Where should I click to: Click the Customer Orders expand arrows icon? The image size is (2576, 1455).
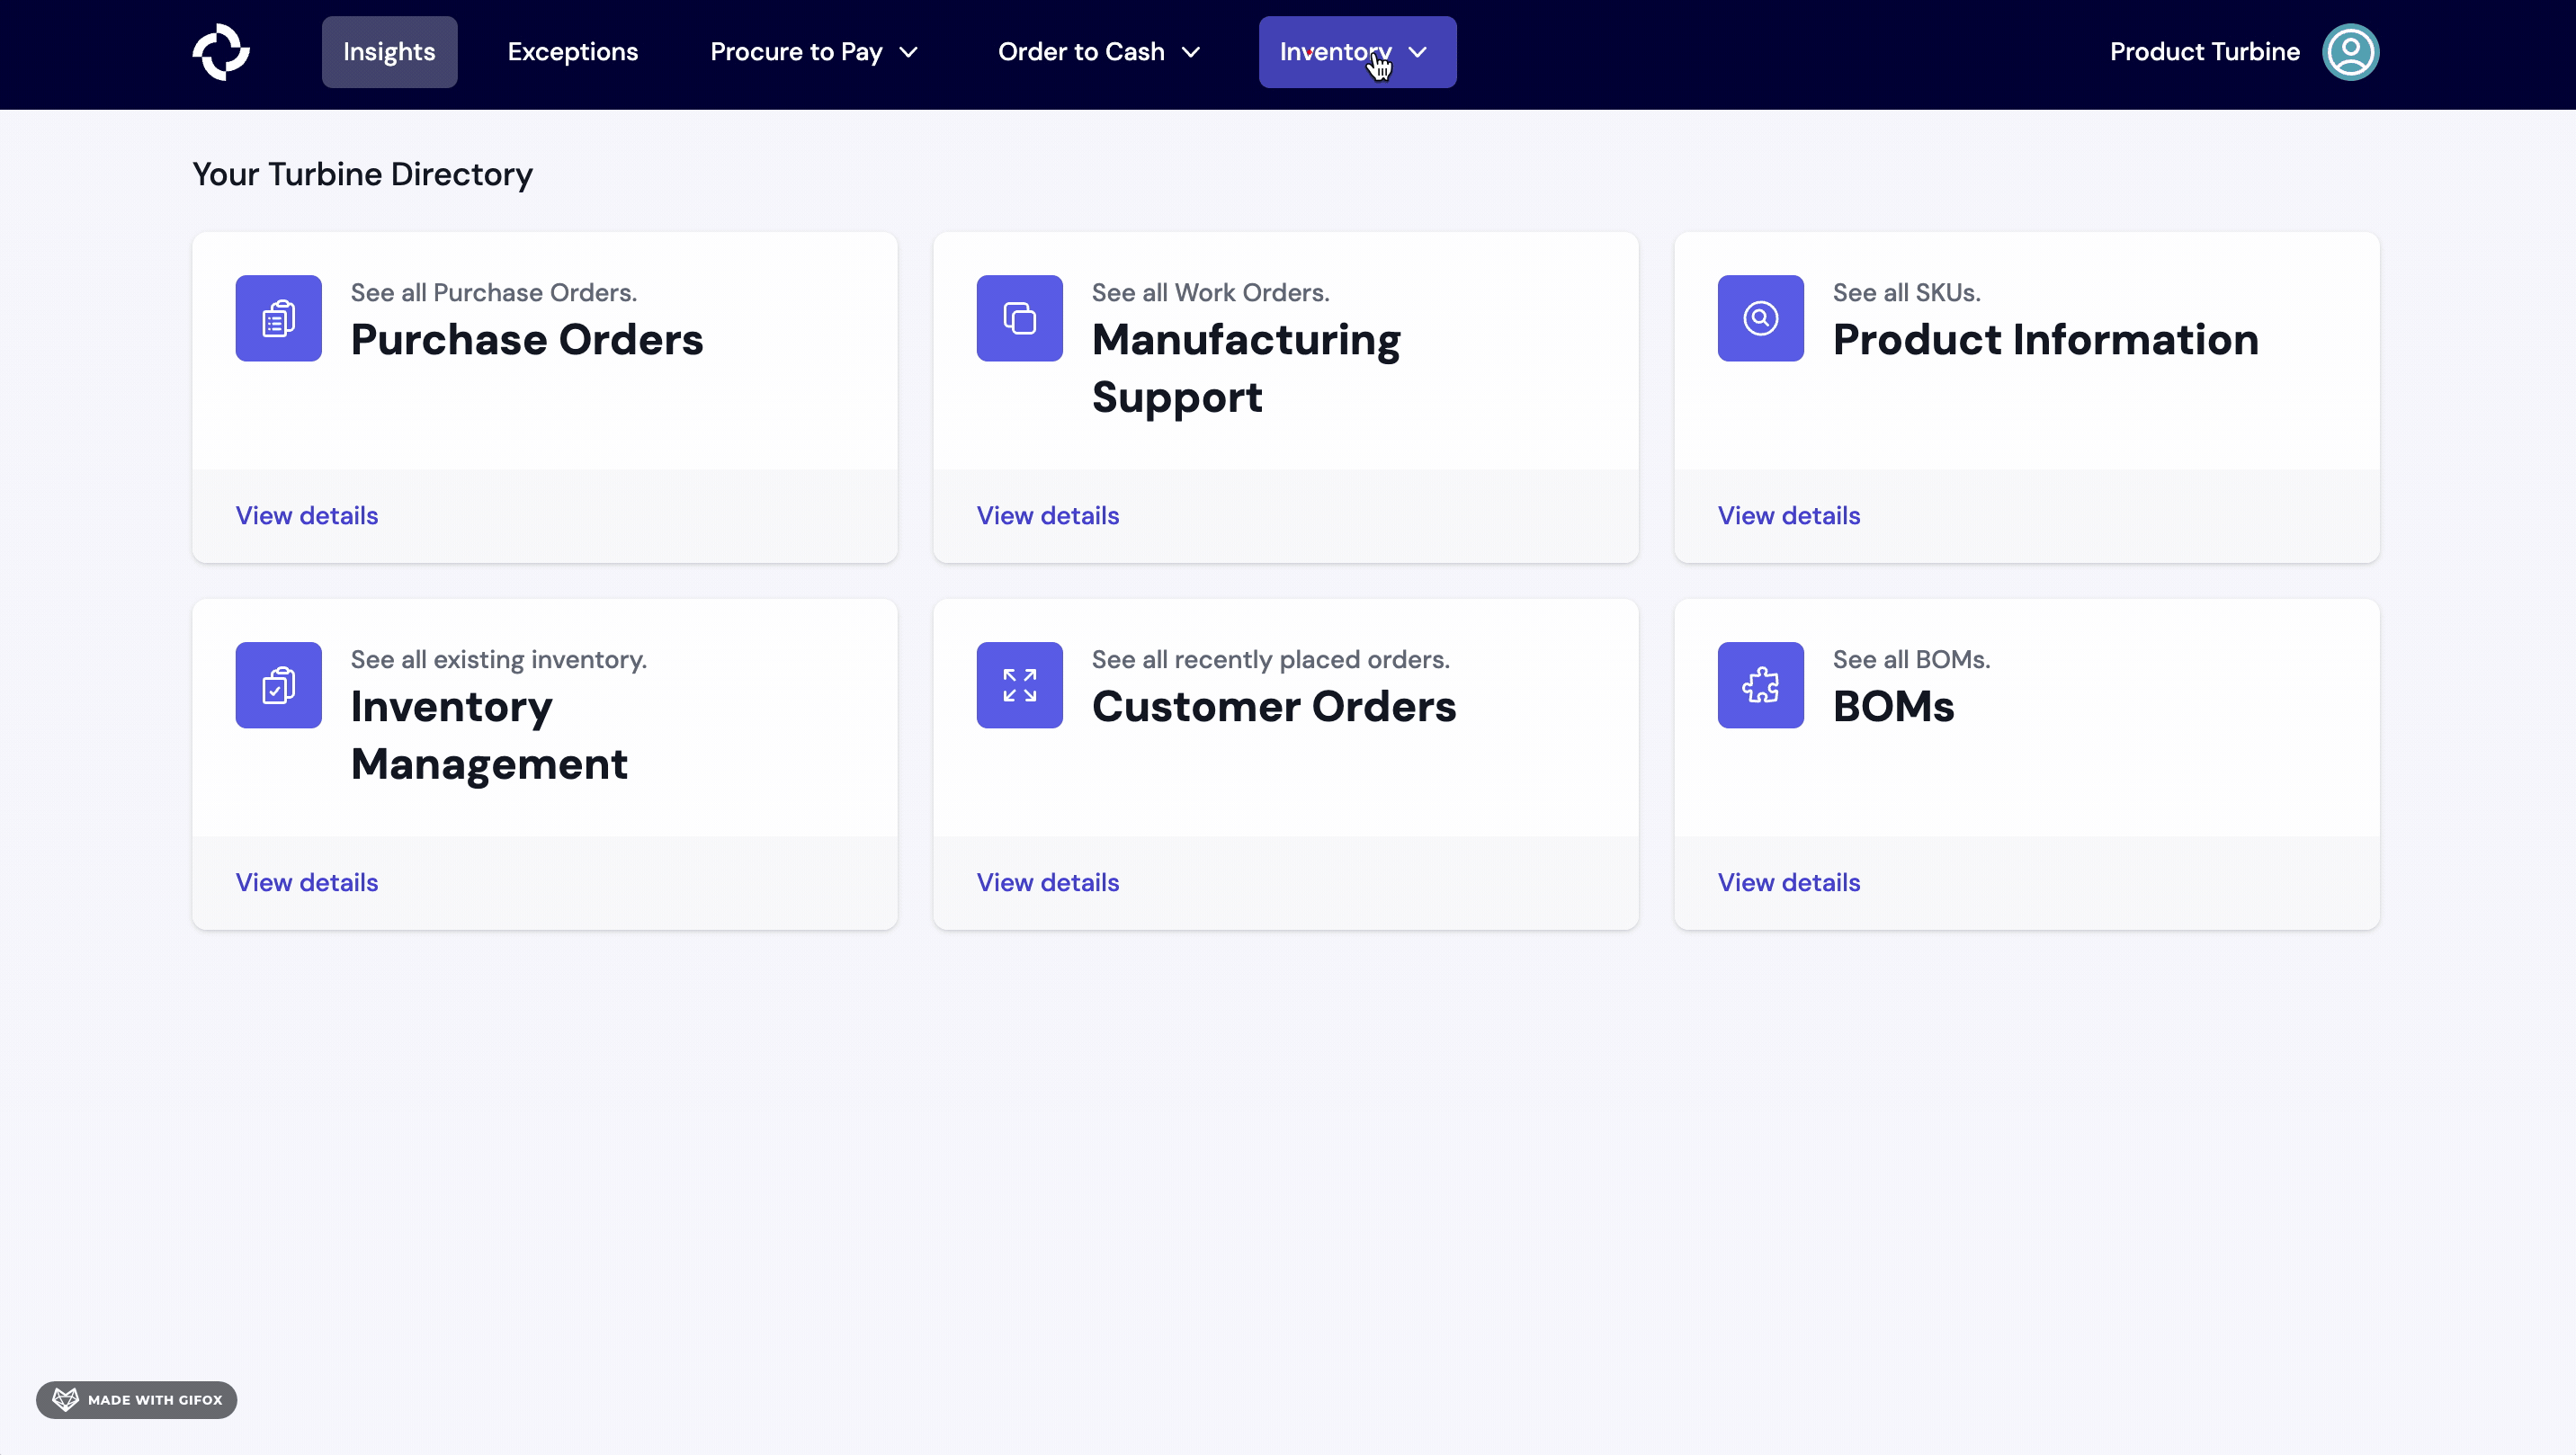point(1019,685)
